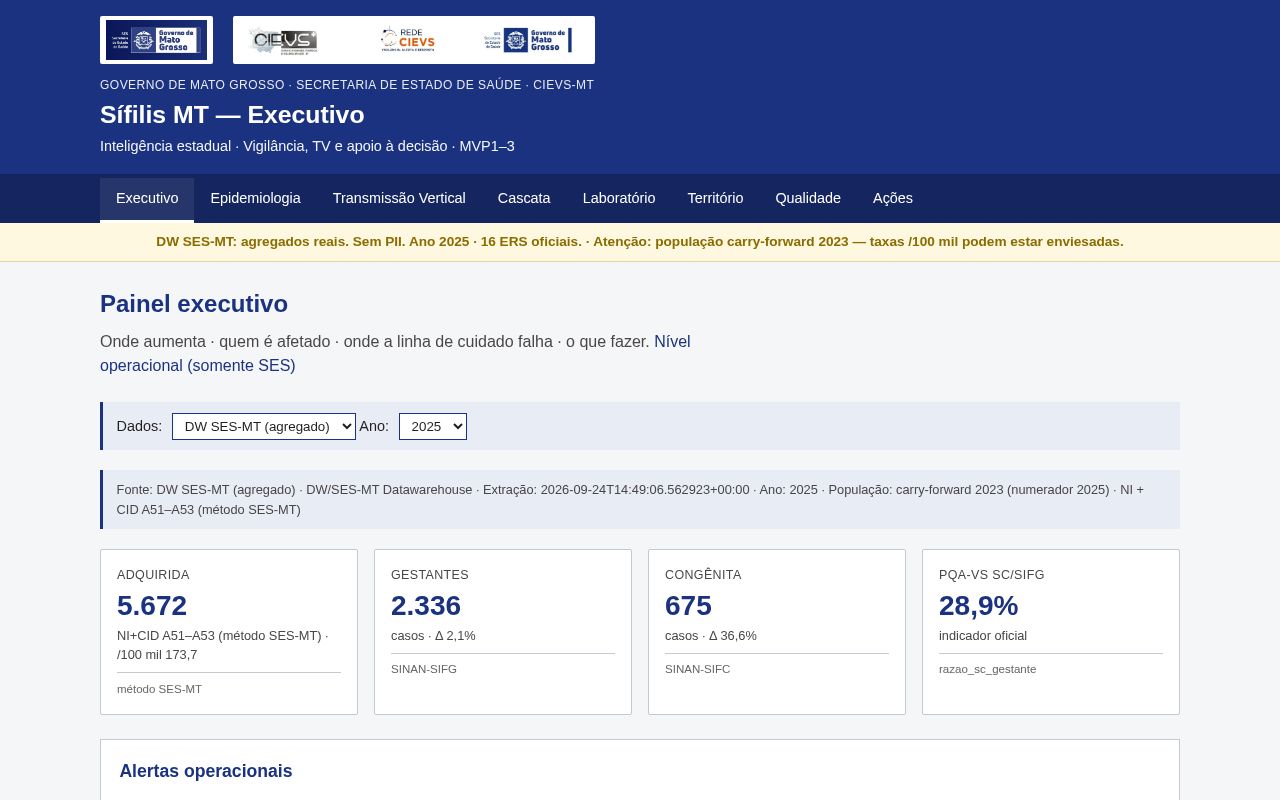Click the Governo de Mato Grosso logo beside REDE CIEVS
Viewport: 1280px width, 800px height.
click(x=527, y=40)
